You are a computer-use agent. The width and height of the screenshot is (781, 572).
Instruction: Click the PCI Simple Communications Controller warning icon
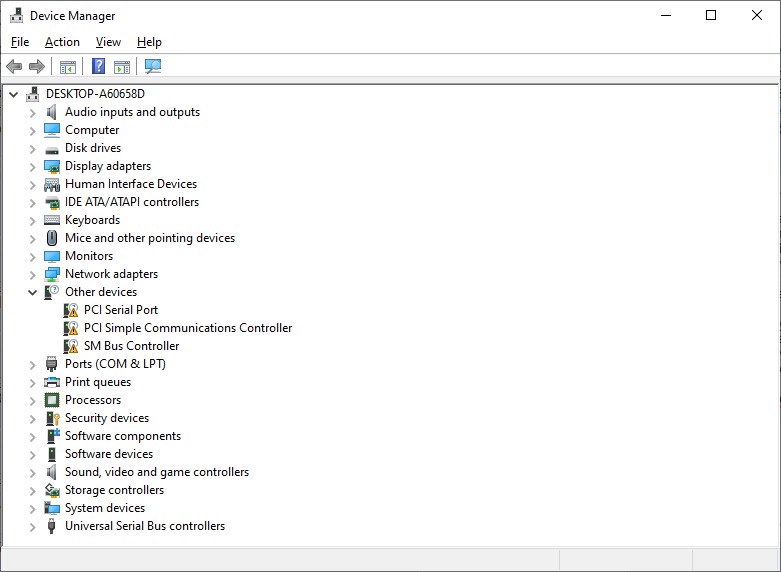click(x=71, y=328)
